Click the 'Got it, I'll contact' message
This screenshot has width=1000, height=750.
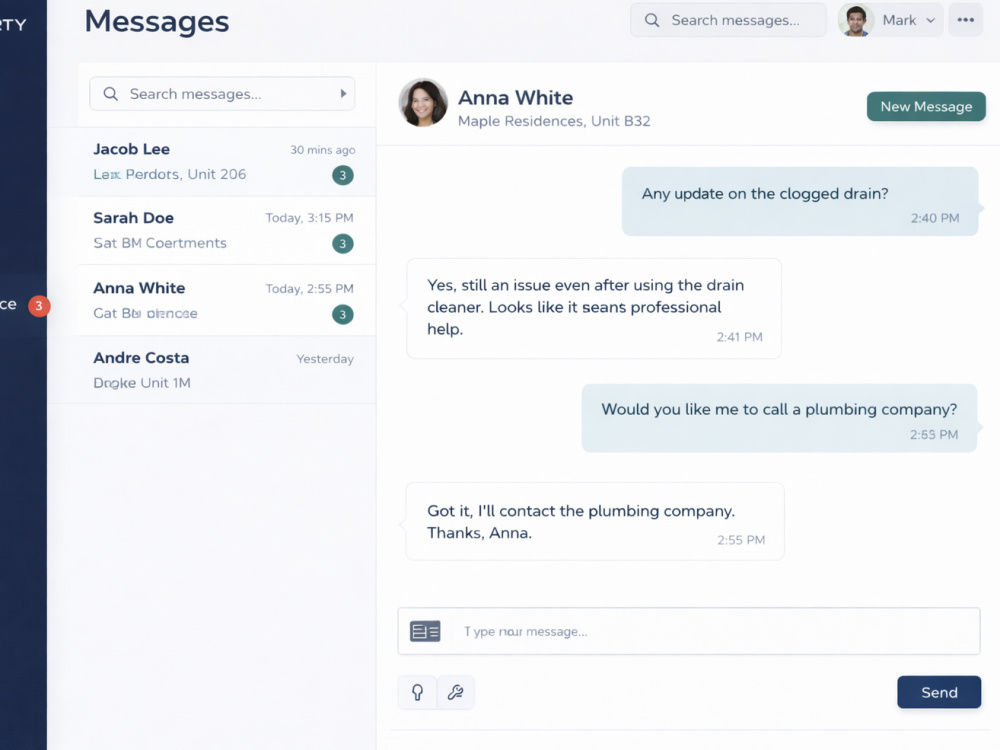tap(595, 522)
